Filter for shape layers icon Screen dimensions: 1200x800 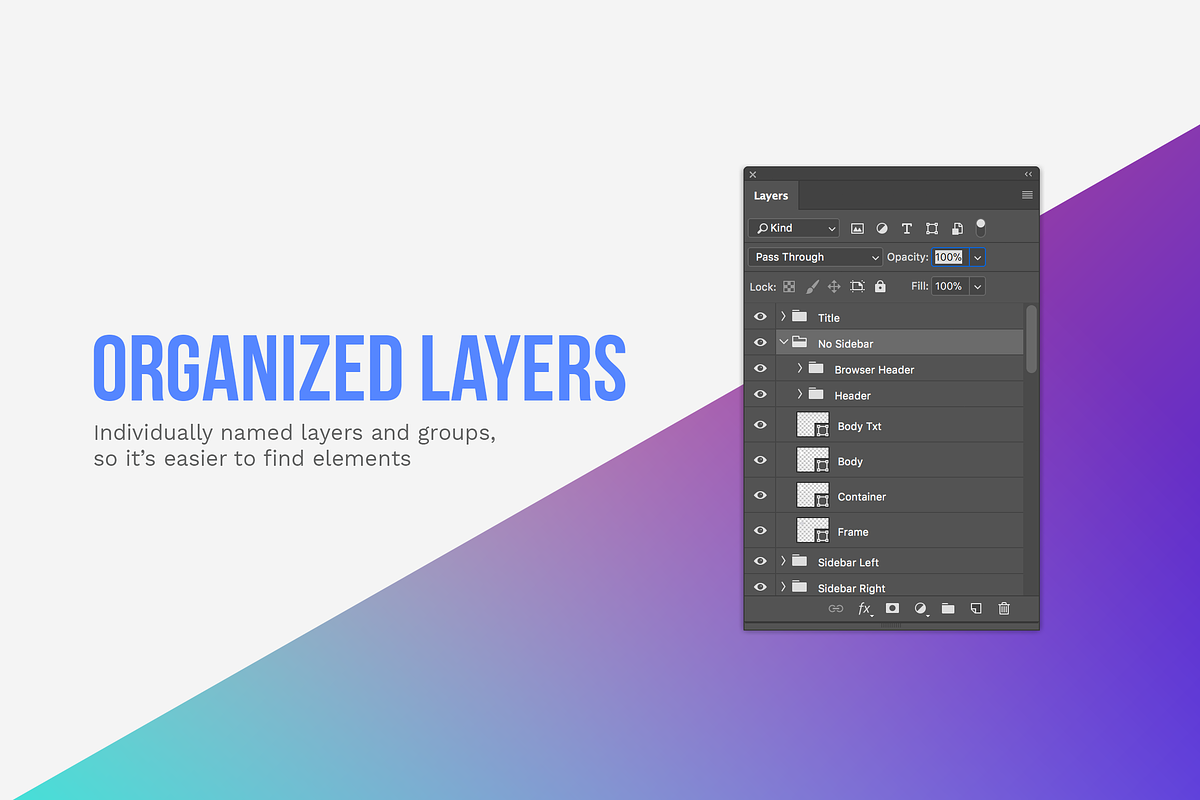coord(932,228)
